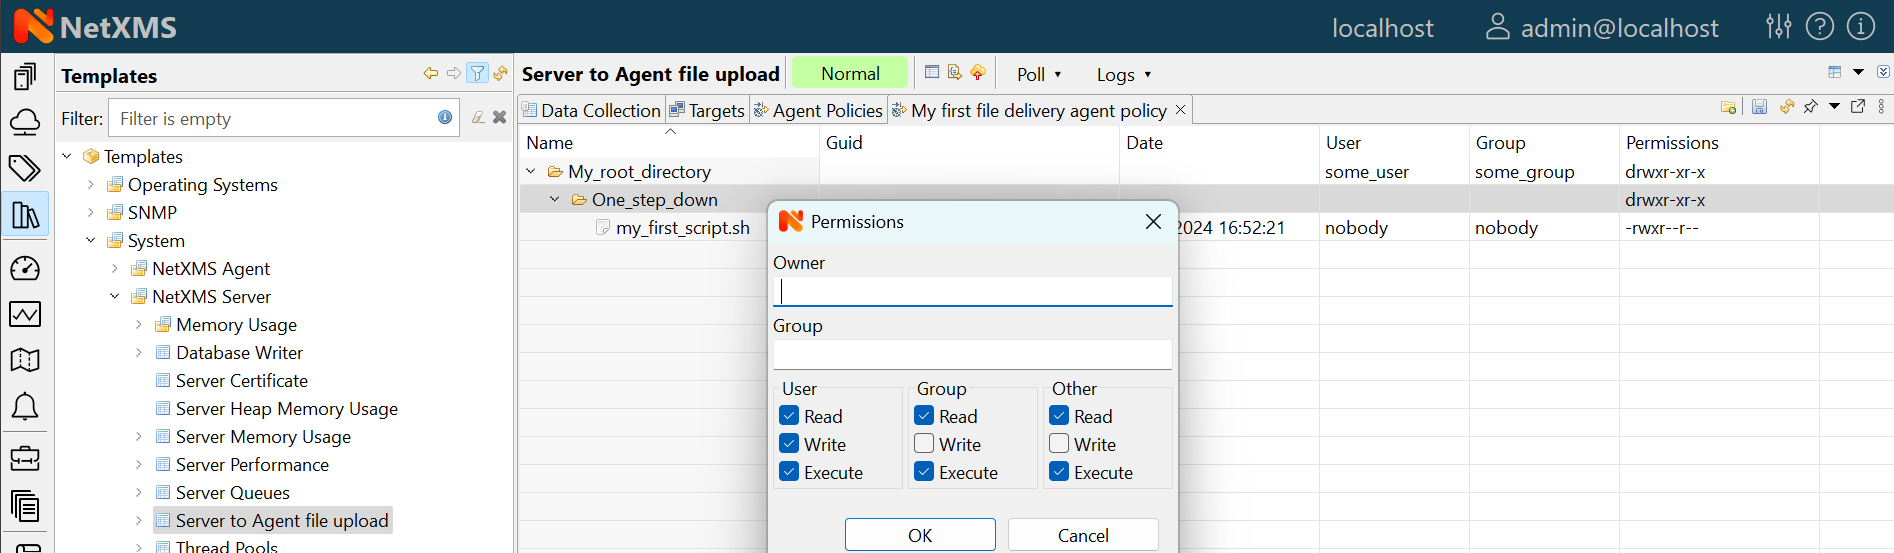Cancel the Permissions dialog
1894x553 pixels.
click(x=1083, y=535)
